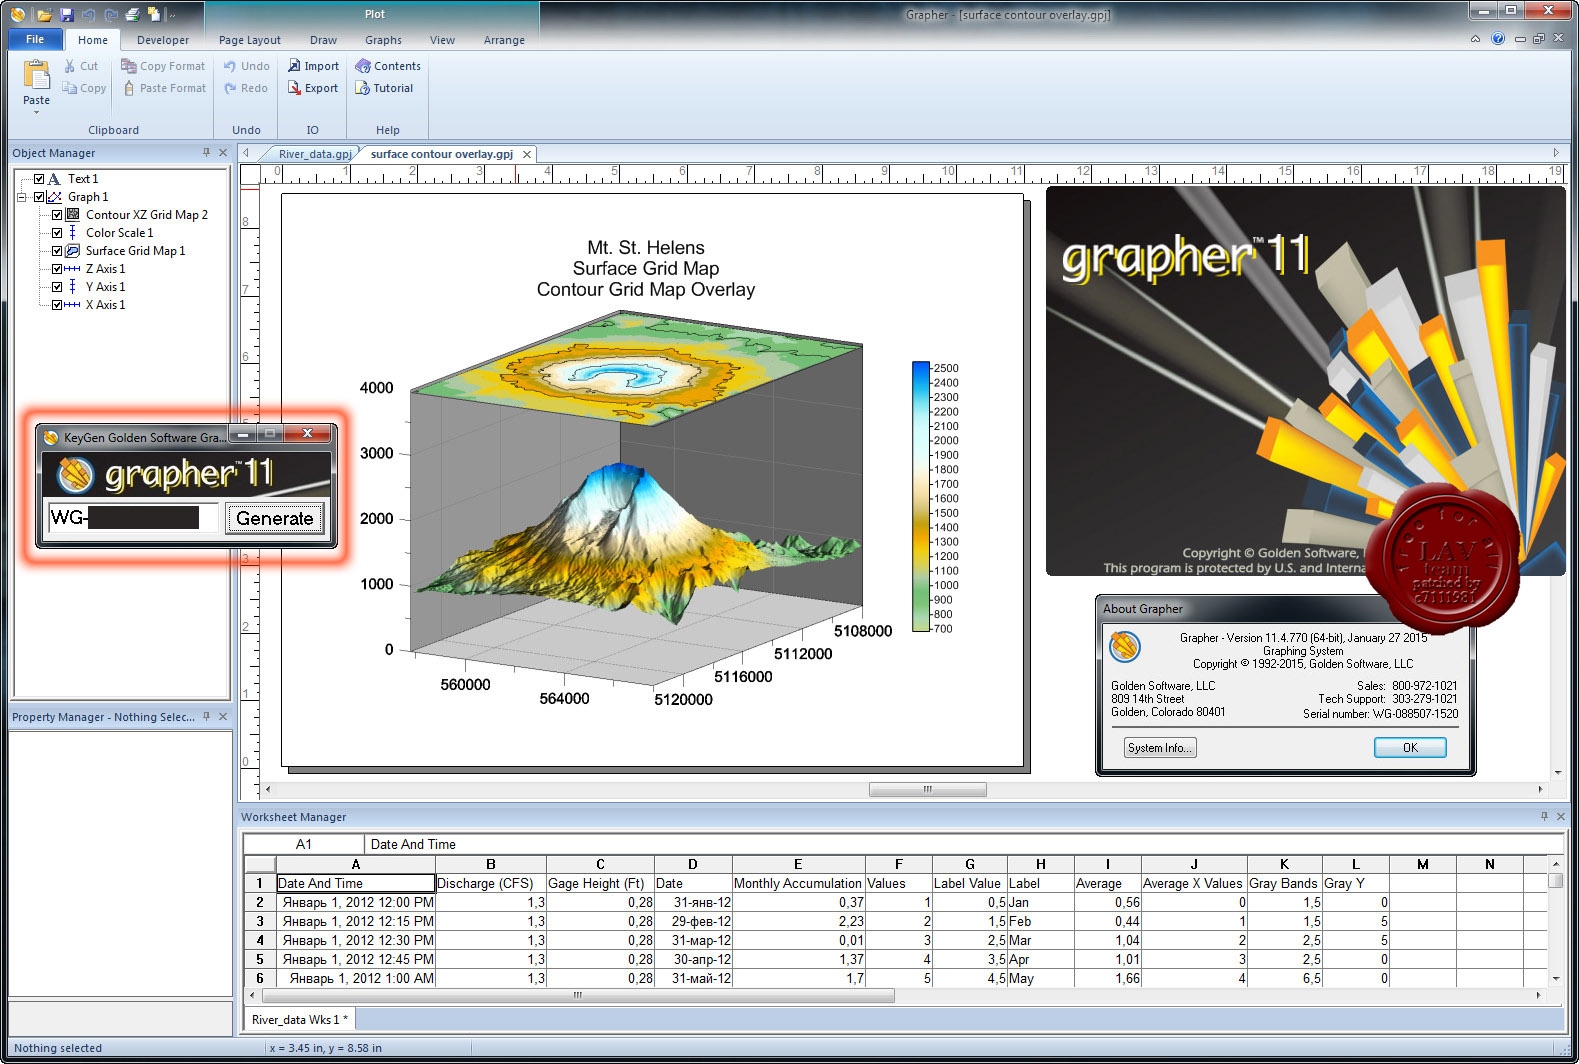
Task: Close the Object Manager panel
Action: (223, 153)
